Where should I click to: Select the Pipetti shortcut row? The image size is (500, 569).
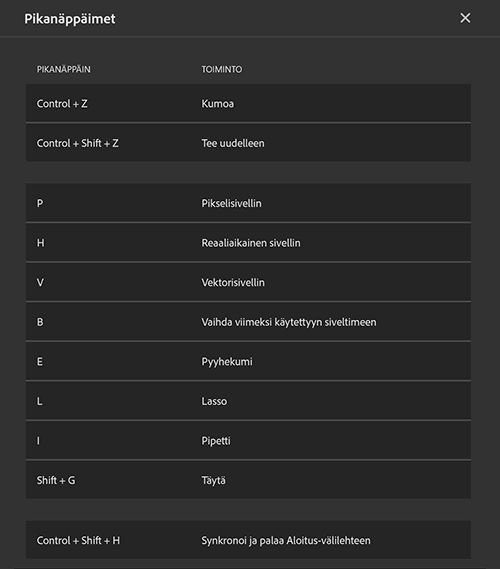[x=248, y=440]
